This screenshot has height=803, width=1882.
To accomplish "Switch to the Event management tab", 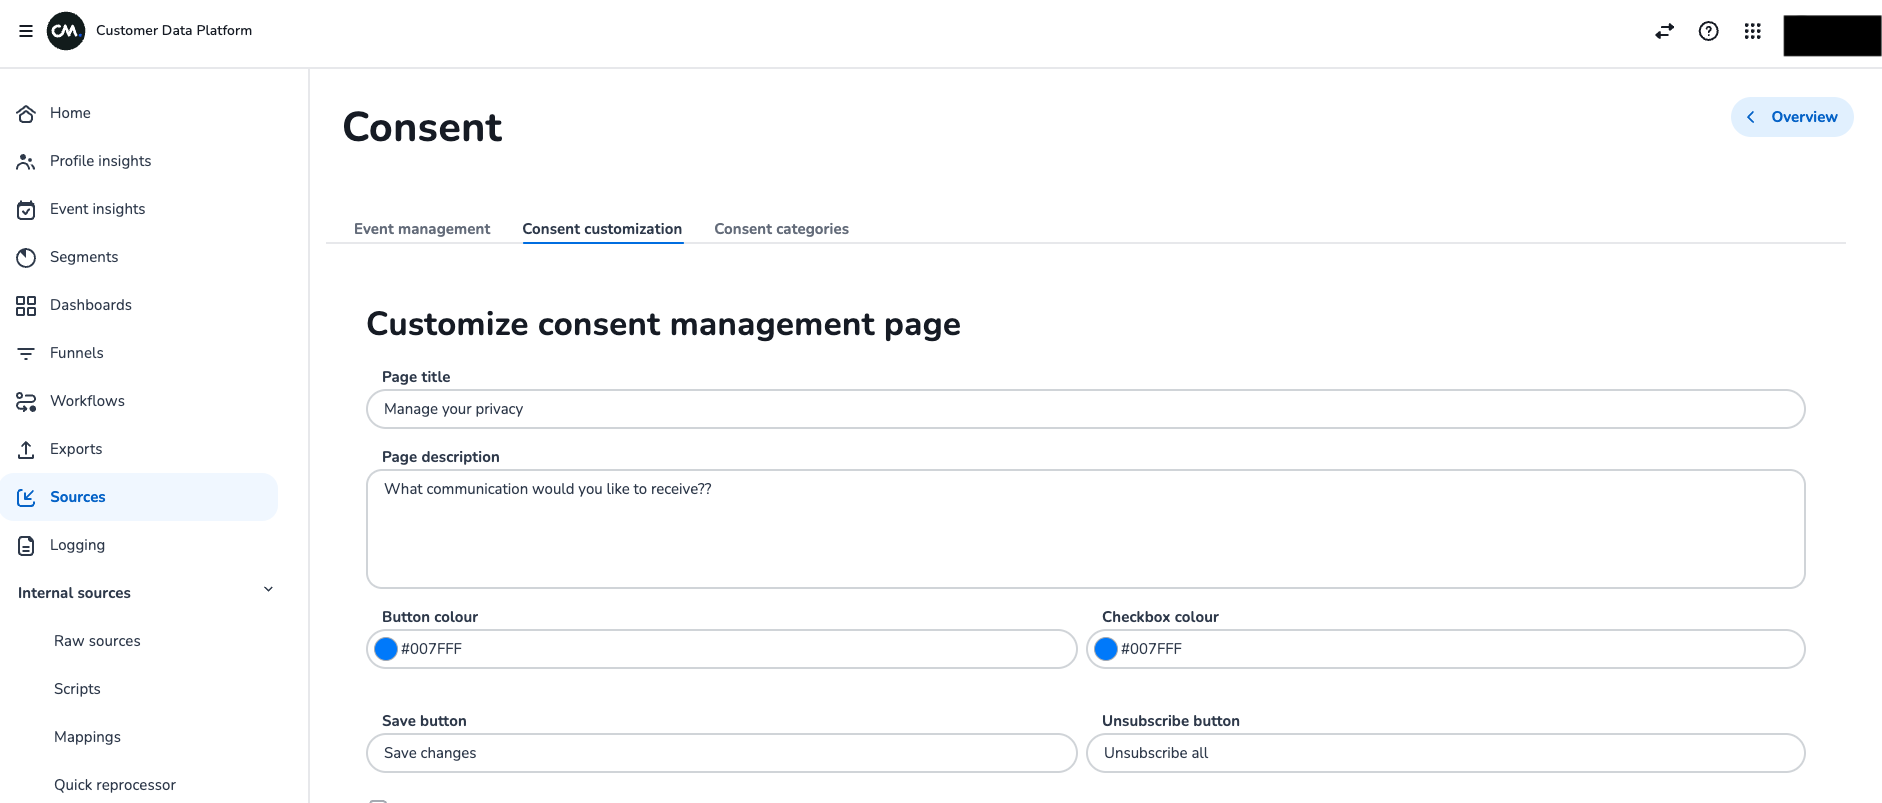I will point(422,229).
